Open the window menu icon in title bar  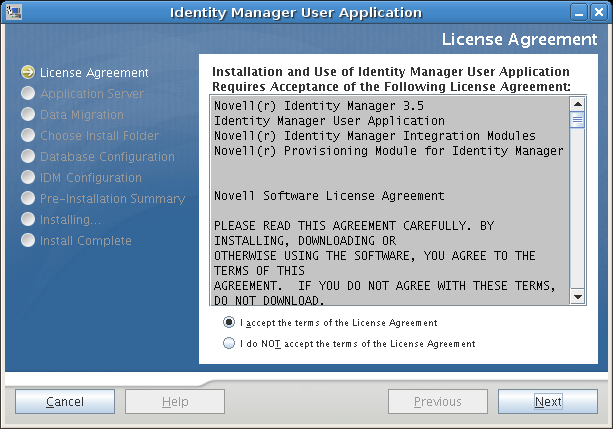(x=13, y=13)
